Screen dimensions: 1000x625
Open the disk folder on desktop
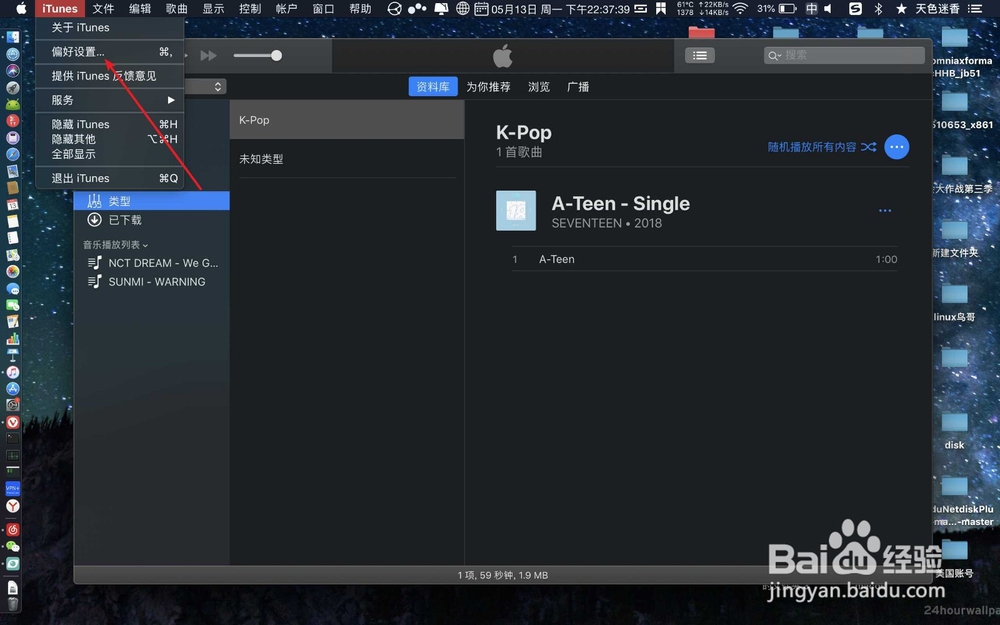954,430
